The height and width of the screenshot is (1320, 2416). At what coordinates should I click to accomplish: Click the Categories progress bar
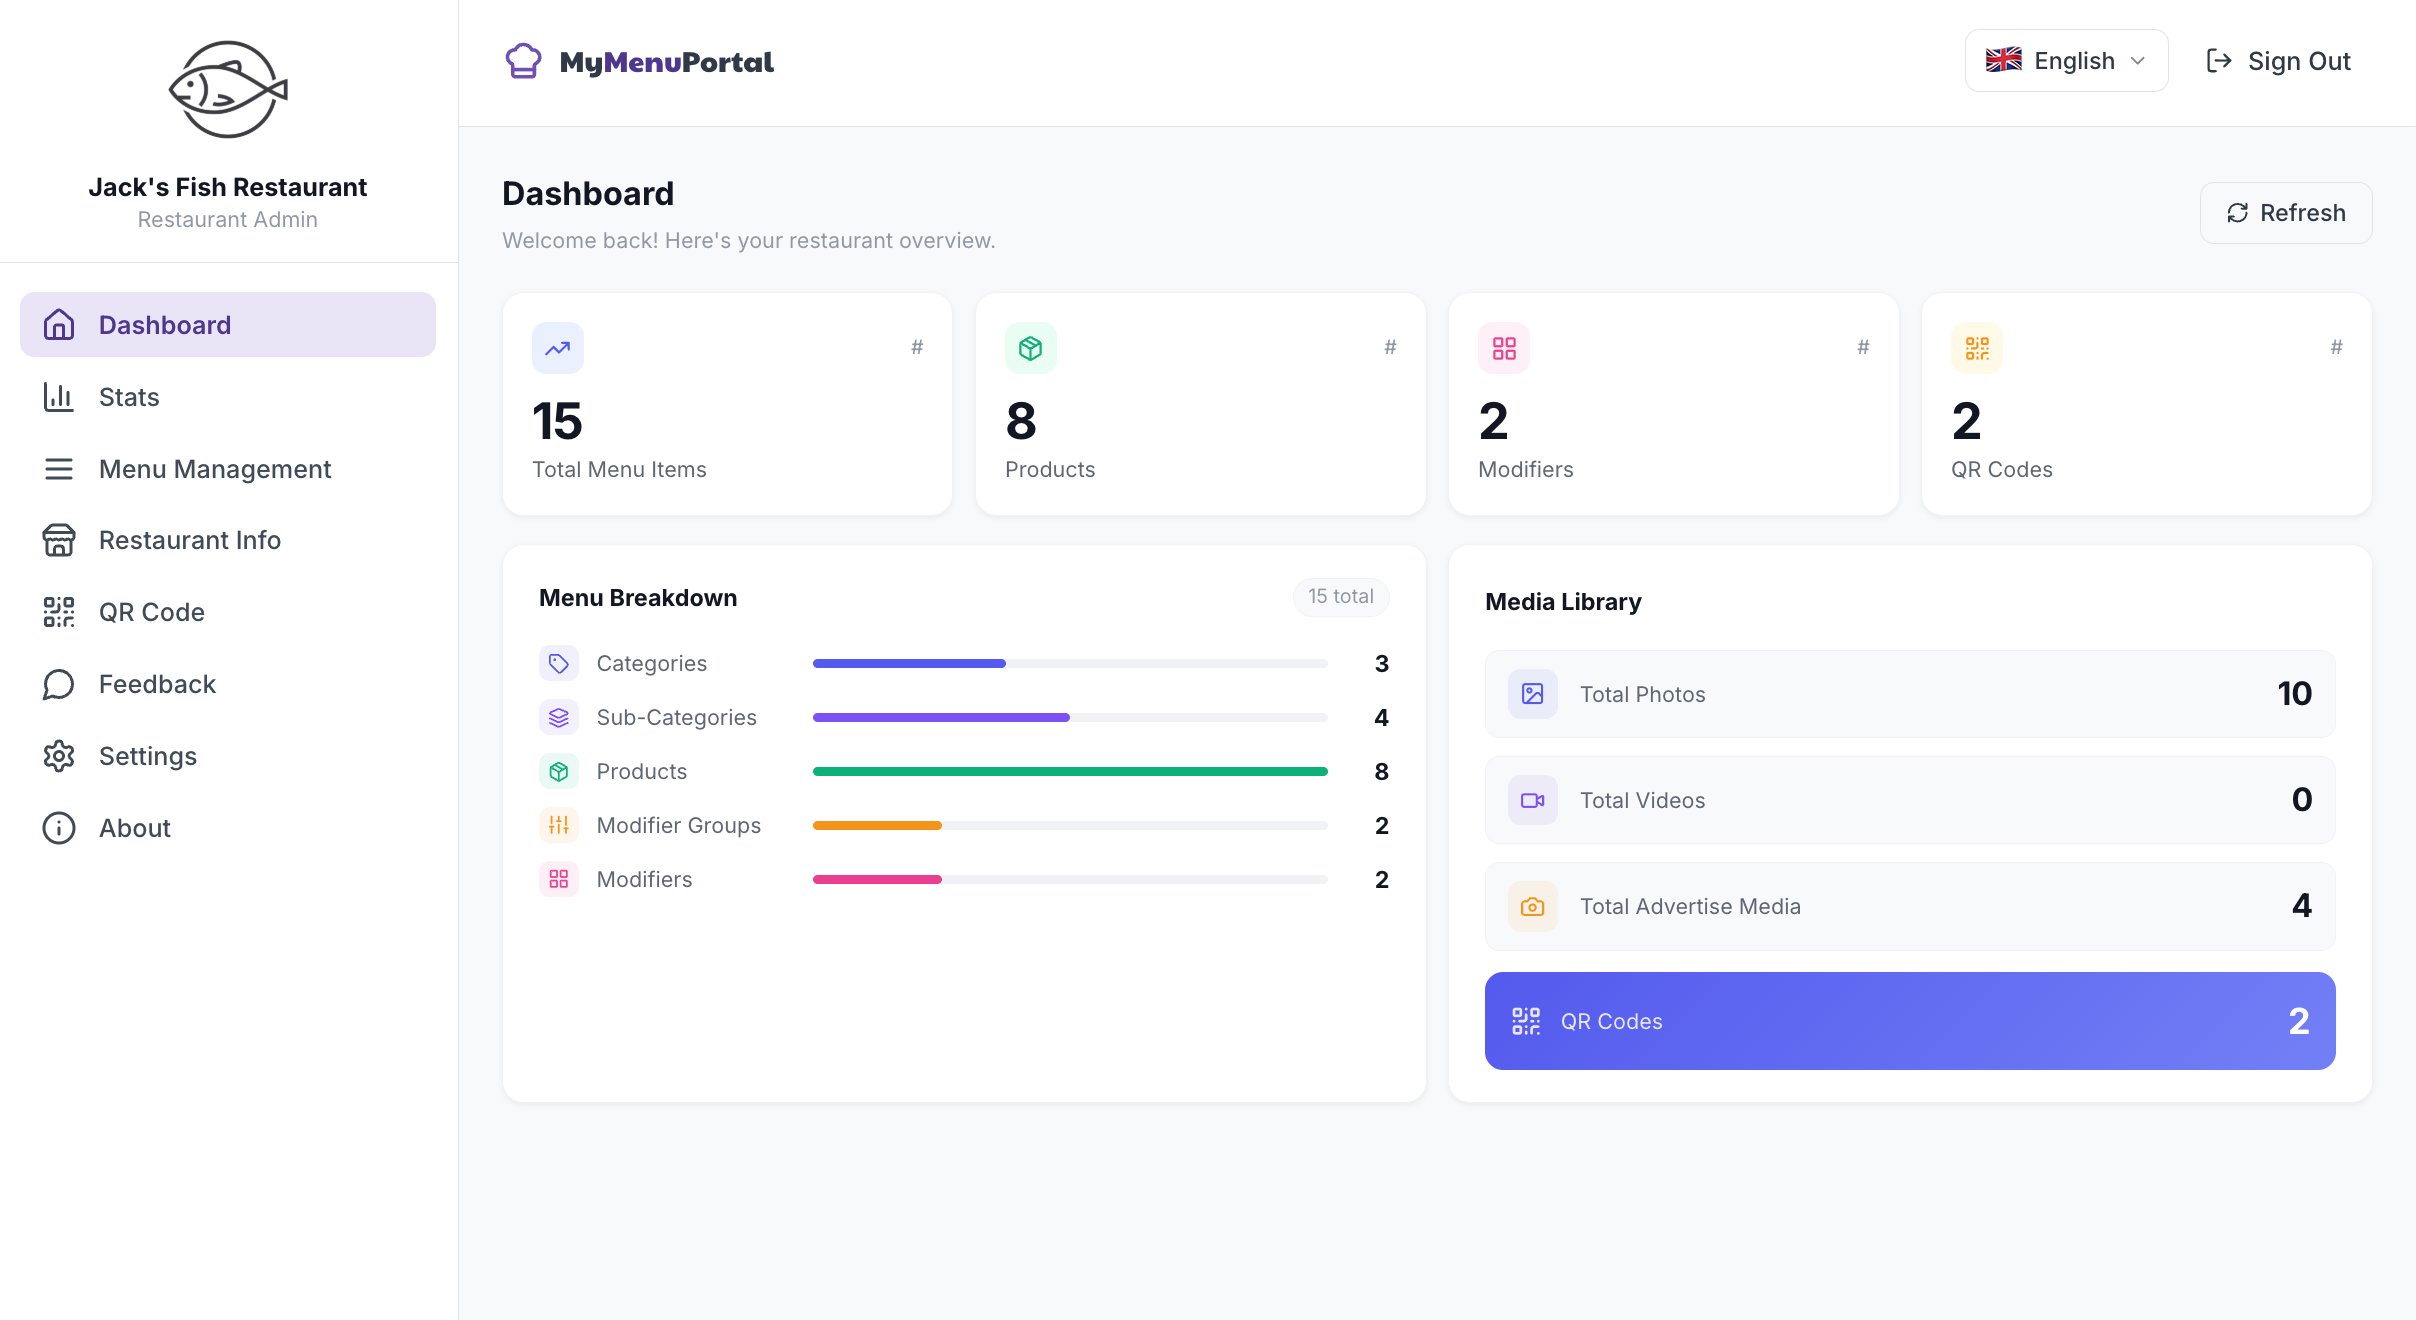(1070, 663)
